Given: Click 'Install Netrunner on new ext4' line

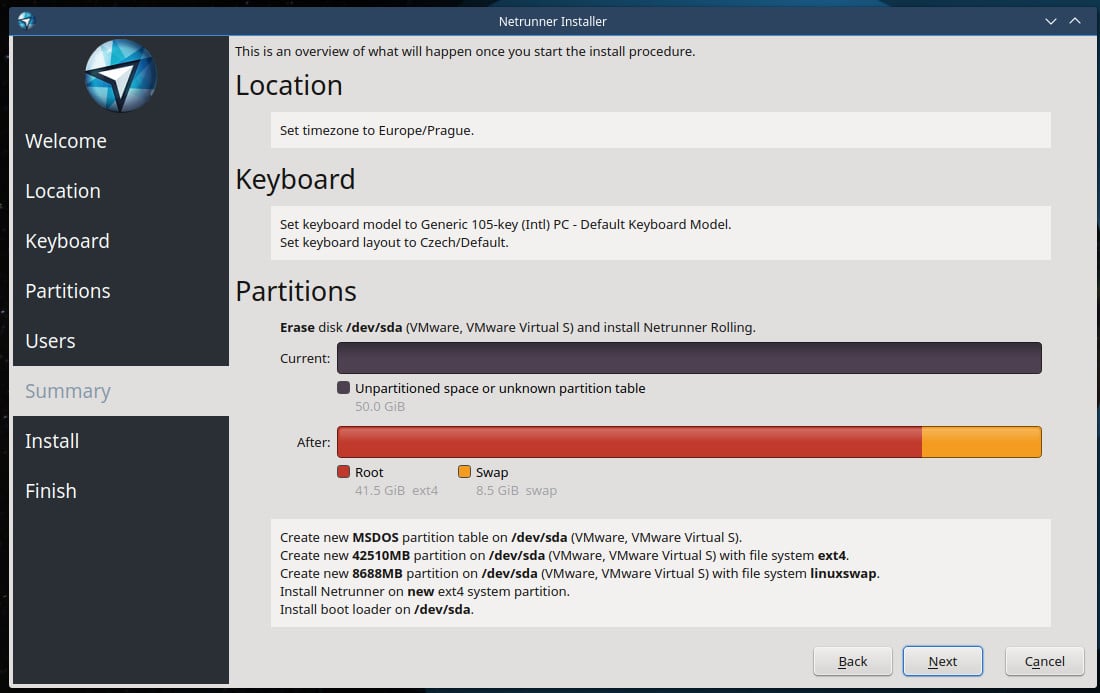Looking at the screenshot, I should point(424,592).
